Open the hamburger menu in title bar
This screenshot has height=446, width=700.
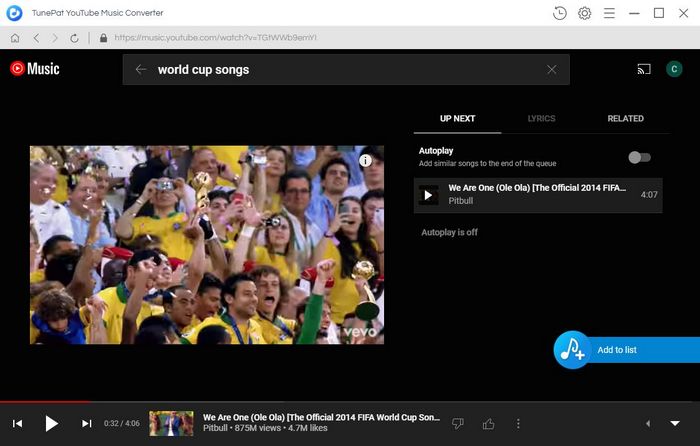point(609,13)
